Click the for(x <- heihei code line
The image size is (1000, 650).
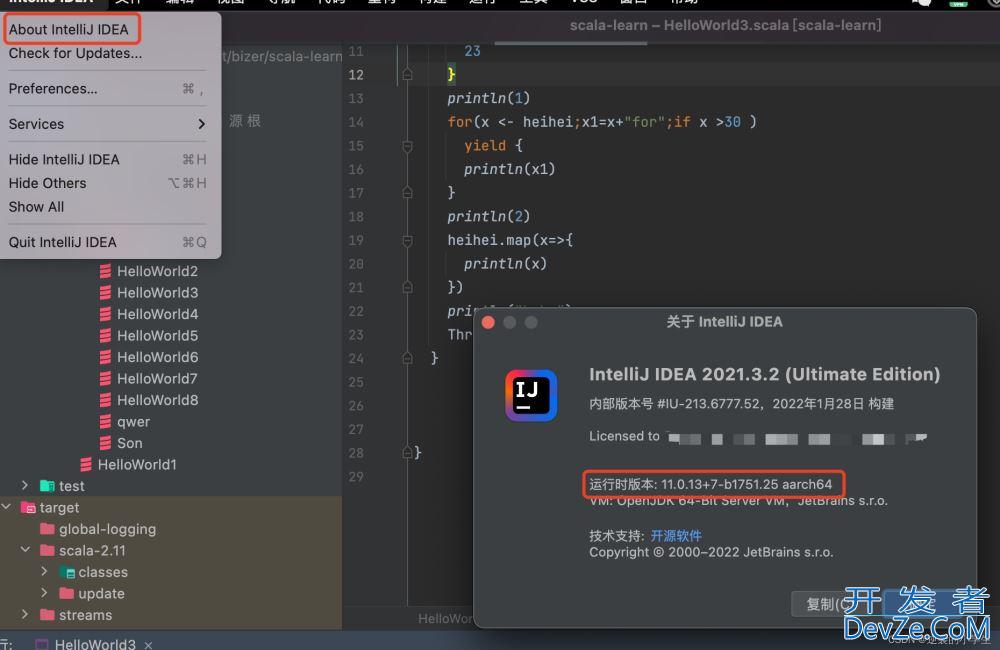[x=601, y=122]
